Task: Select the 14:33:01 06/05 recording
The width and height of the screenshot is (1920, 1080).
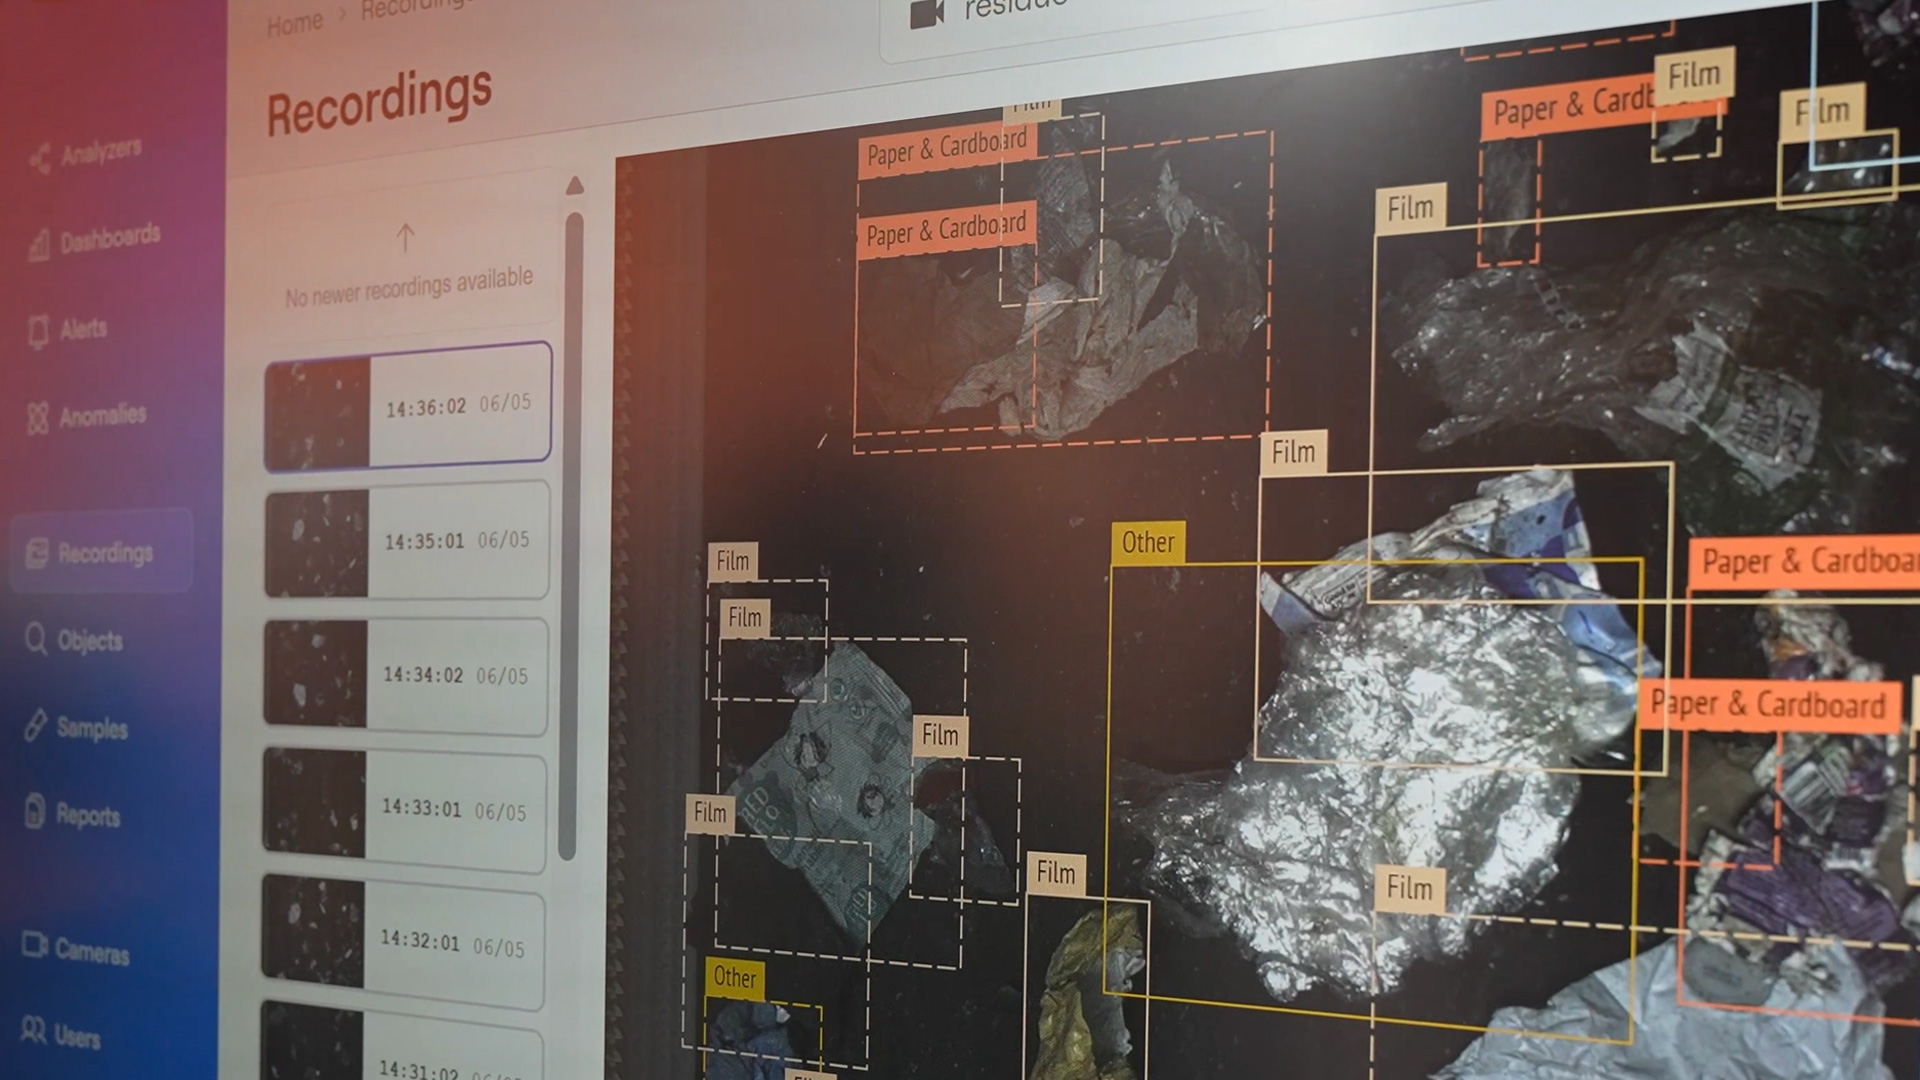Action: [x=404, y=808]
